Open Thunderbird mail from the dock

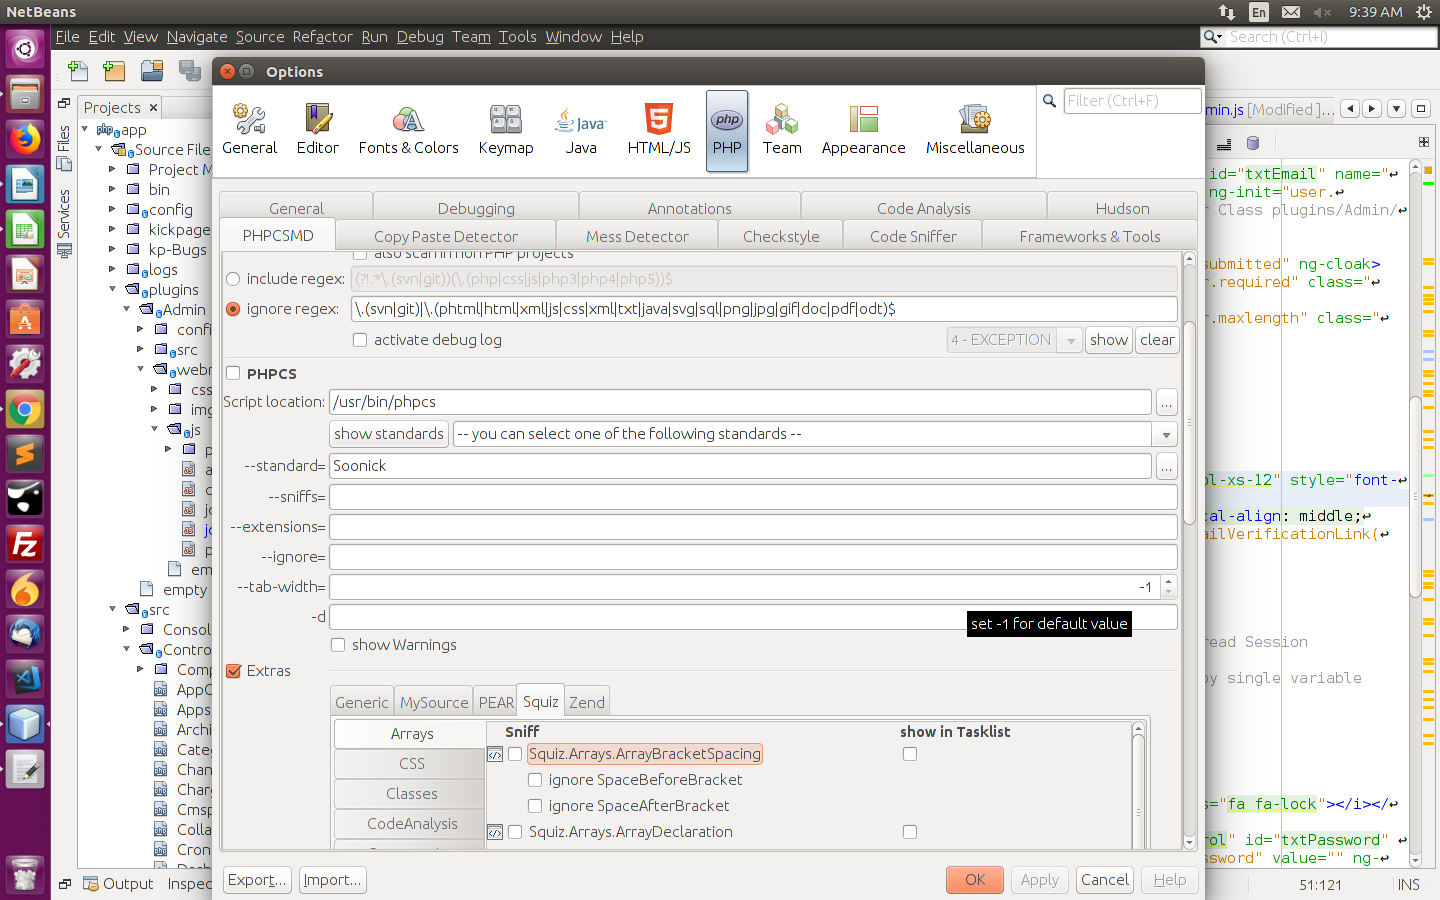(x=25, y=634)
